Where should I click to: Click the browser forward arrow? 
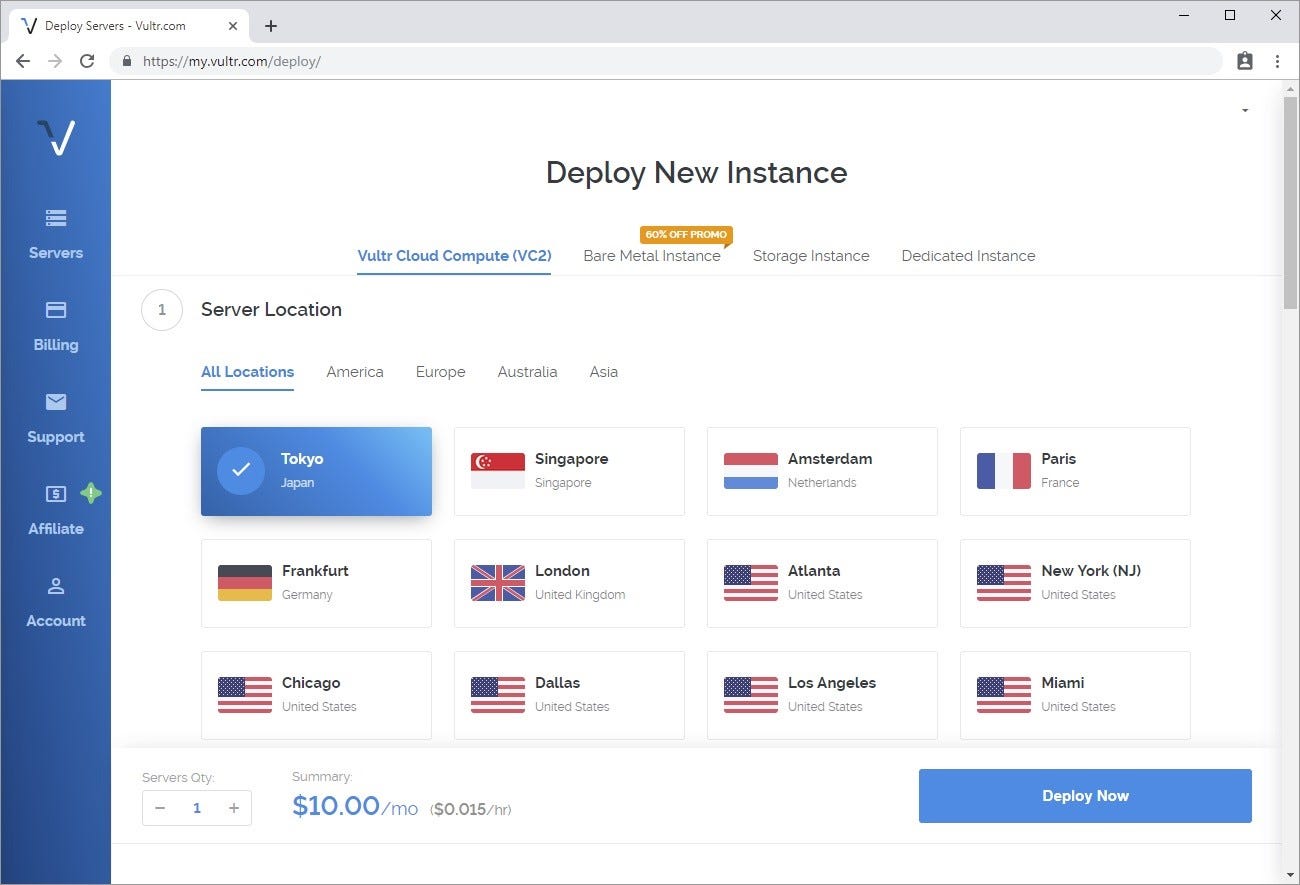pyautogui.click(x=55, y=61)
